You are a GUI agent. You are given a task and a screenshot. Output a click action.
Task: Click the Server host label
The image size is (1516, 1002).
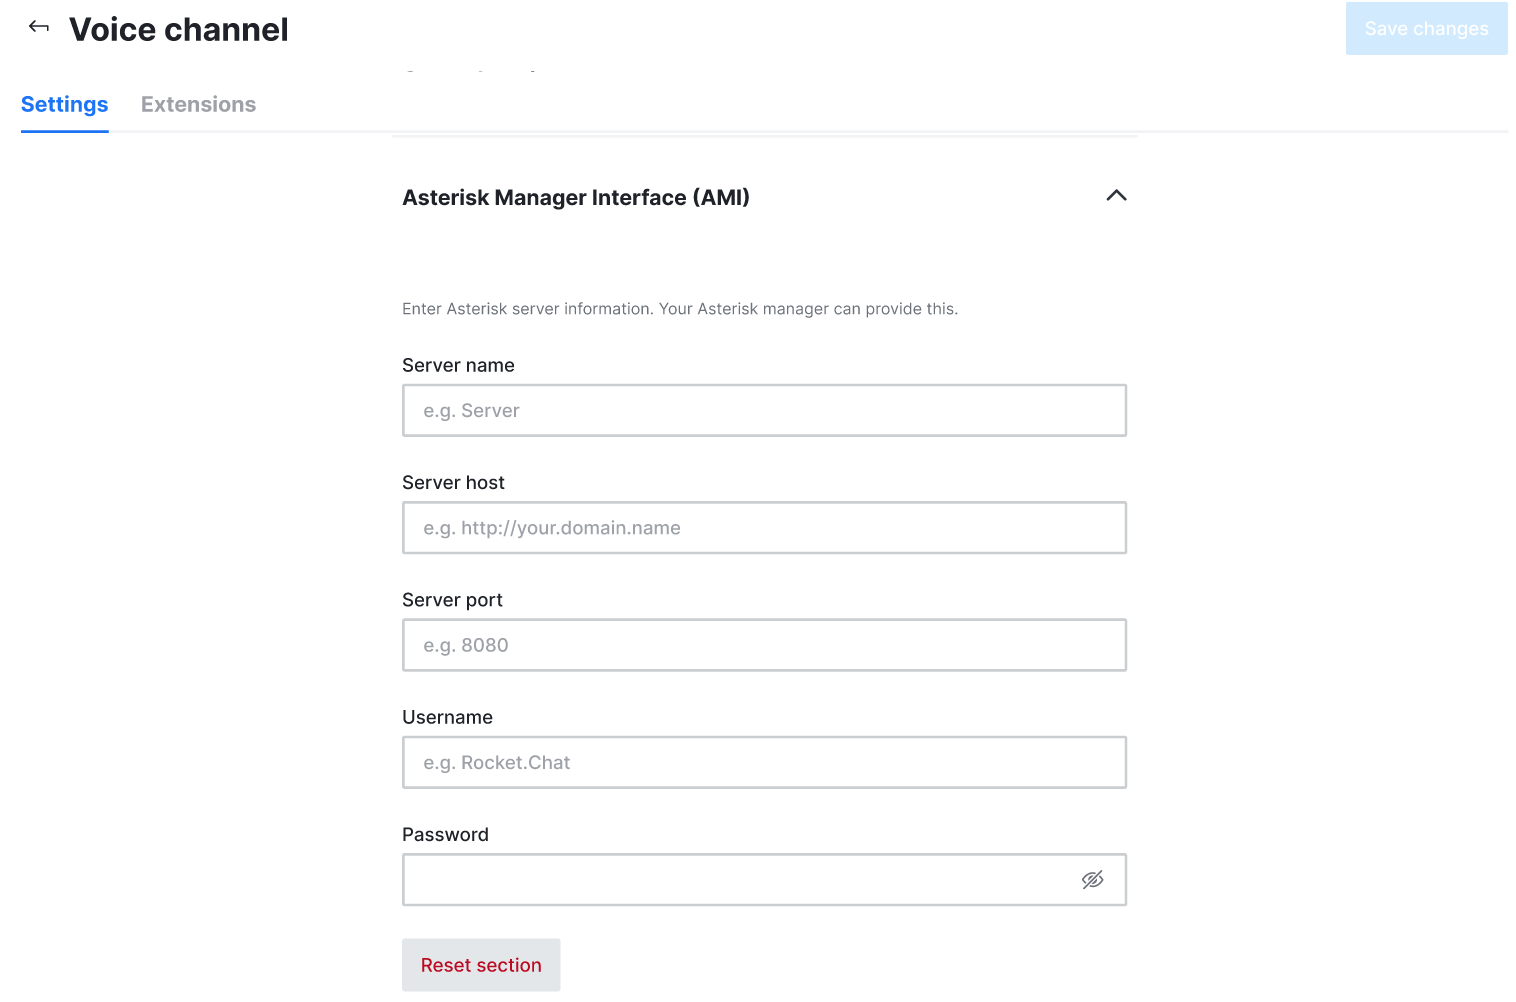453,483
